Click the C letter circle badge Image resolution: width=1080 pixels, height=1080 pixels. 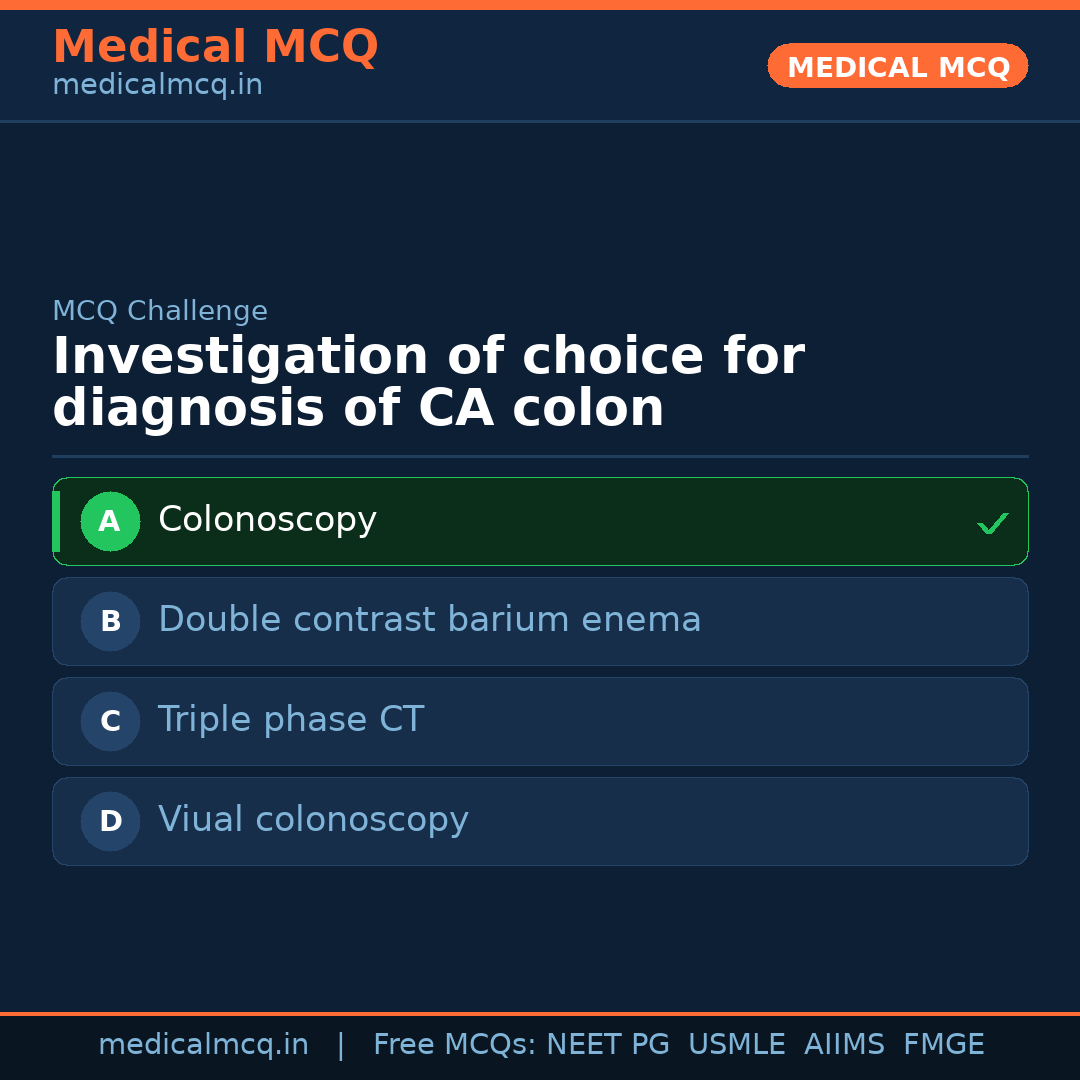pyautogui.click(x=110, y=722)
